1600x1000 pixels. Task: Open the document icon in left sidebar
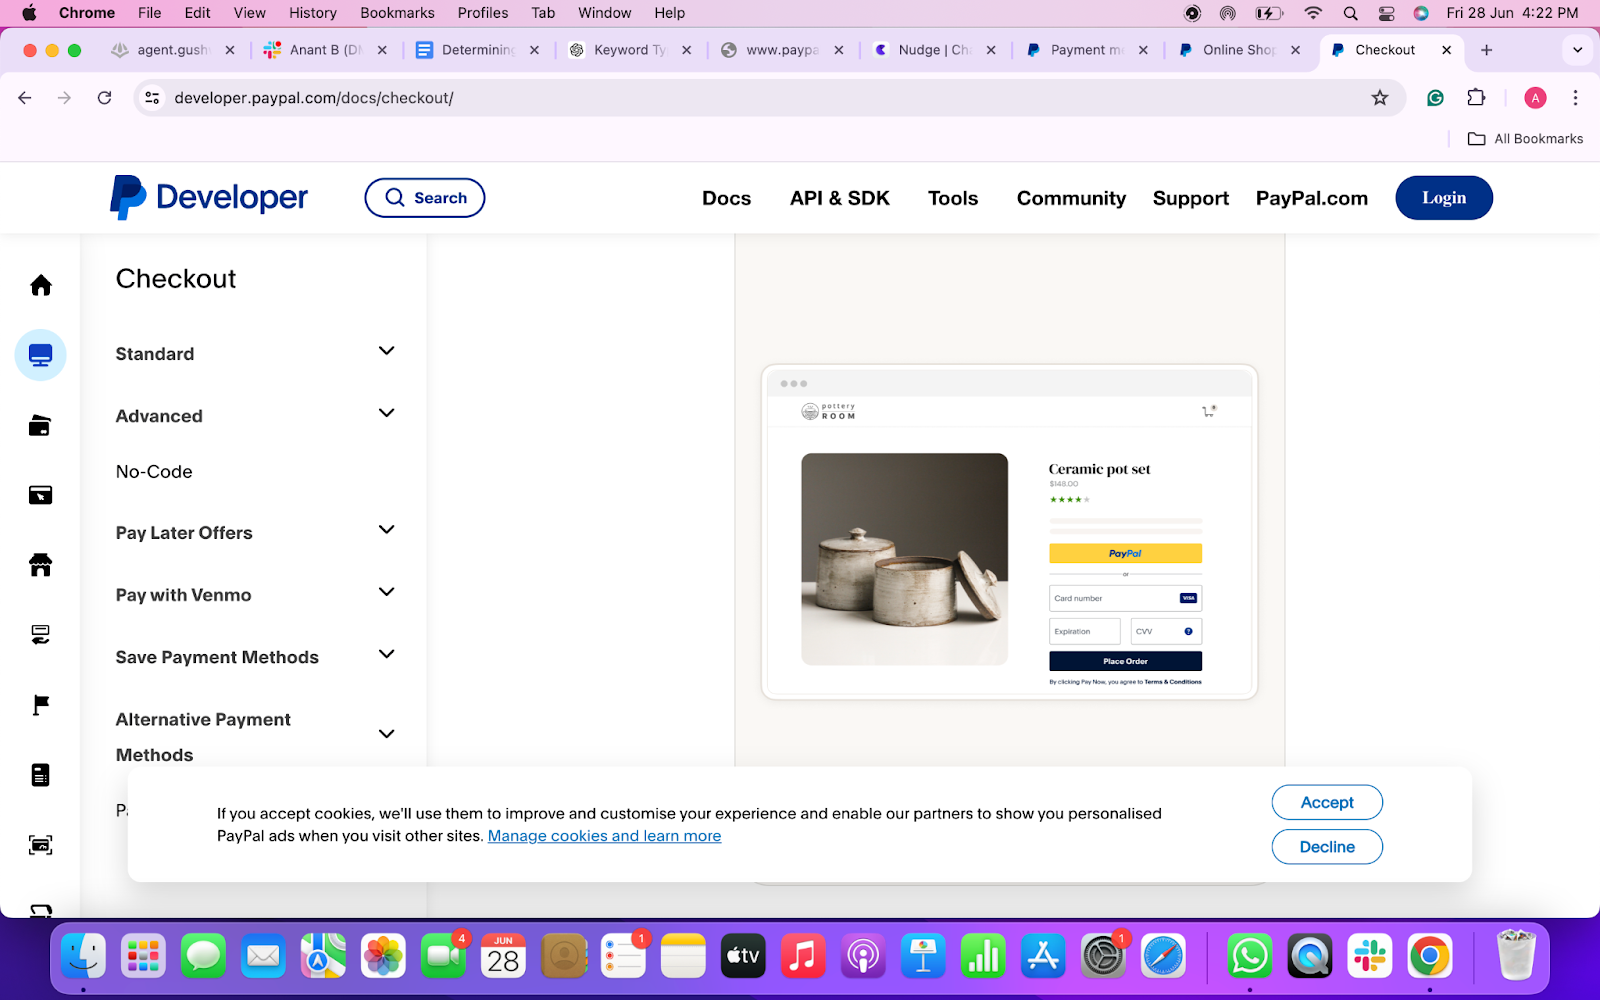[41, 775]
